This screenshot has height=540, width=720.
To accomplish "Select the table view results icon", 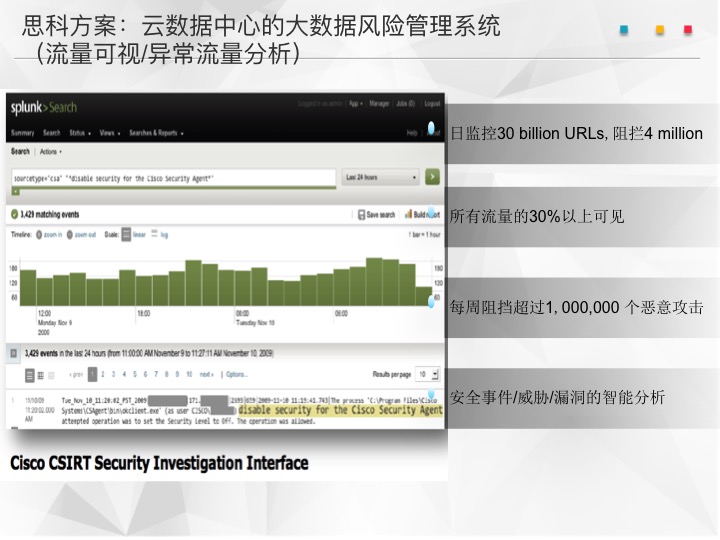I will [40, 376].
